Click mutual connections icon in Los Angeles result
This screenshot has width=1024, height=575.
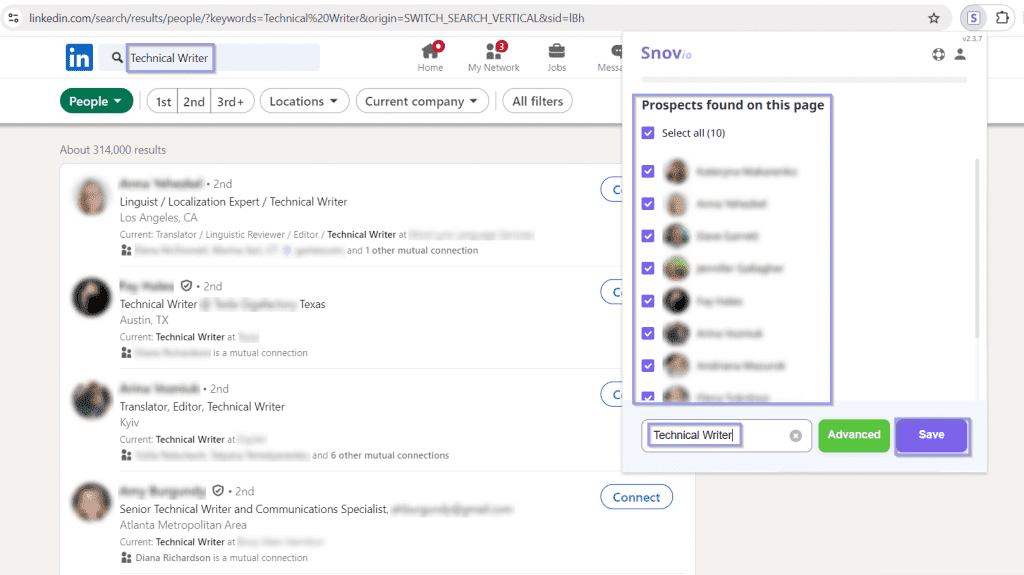(126, 250)
